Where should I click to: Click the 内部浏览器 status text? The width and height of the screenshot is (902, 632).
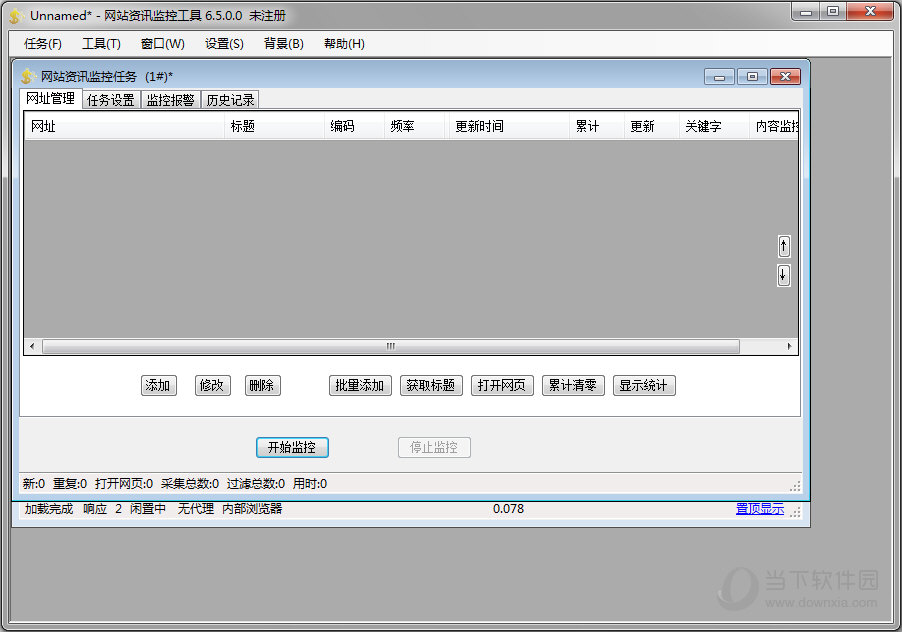252,508
